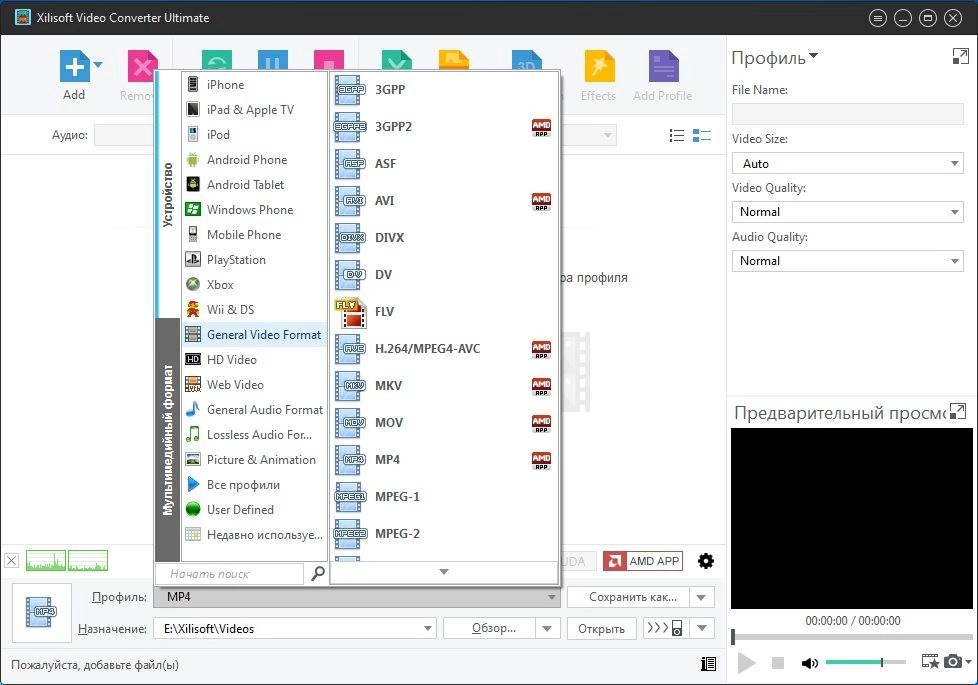Click the Сохранить как... button

point(628,597)
